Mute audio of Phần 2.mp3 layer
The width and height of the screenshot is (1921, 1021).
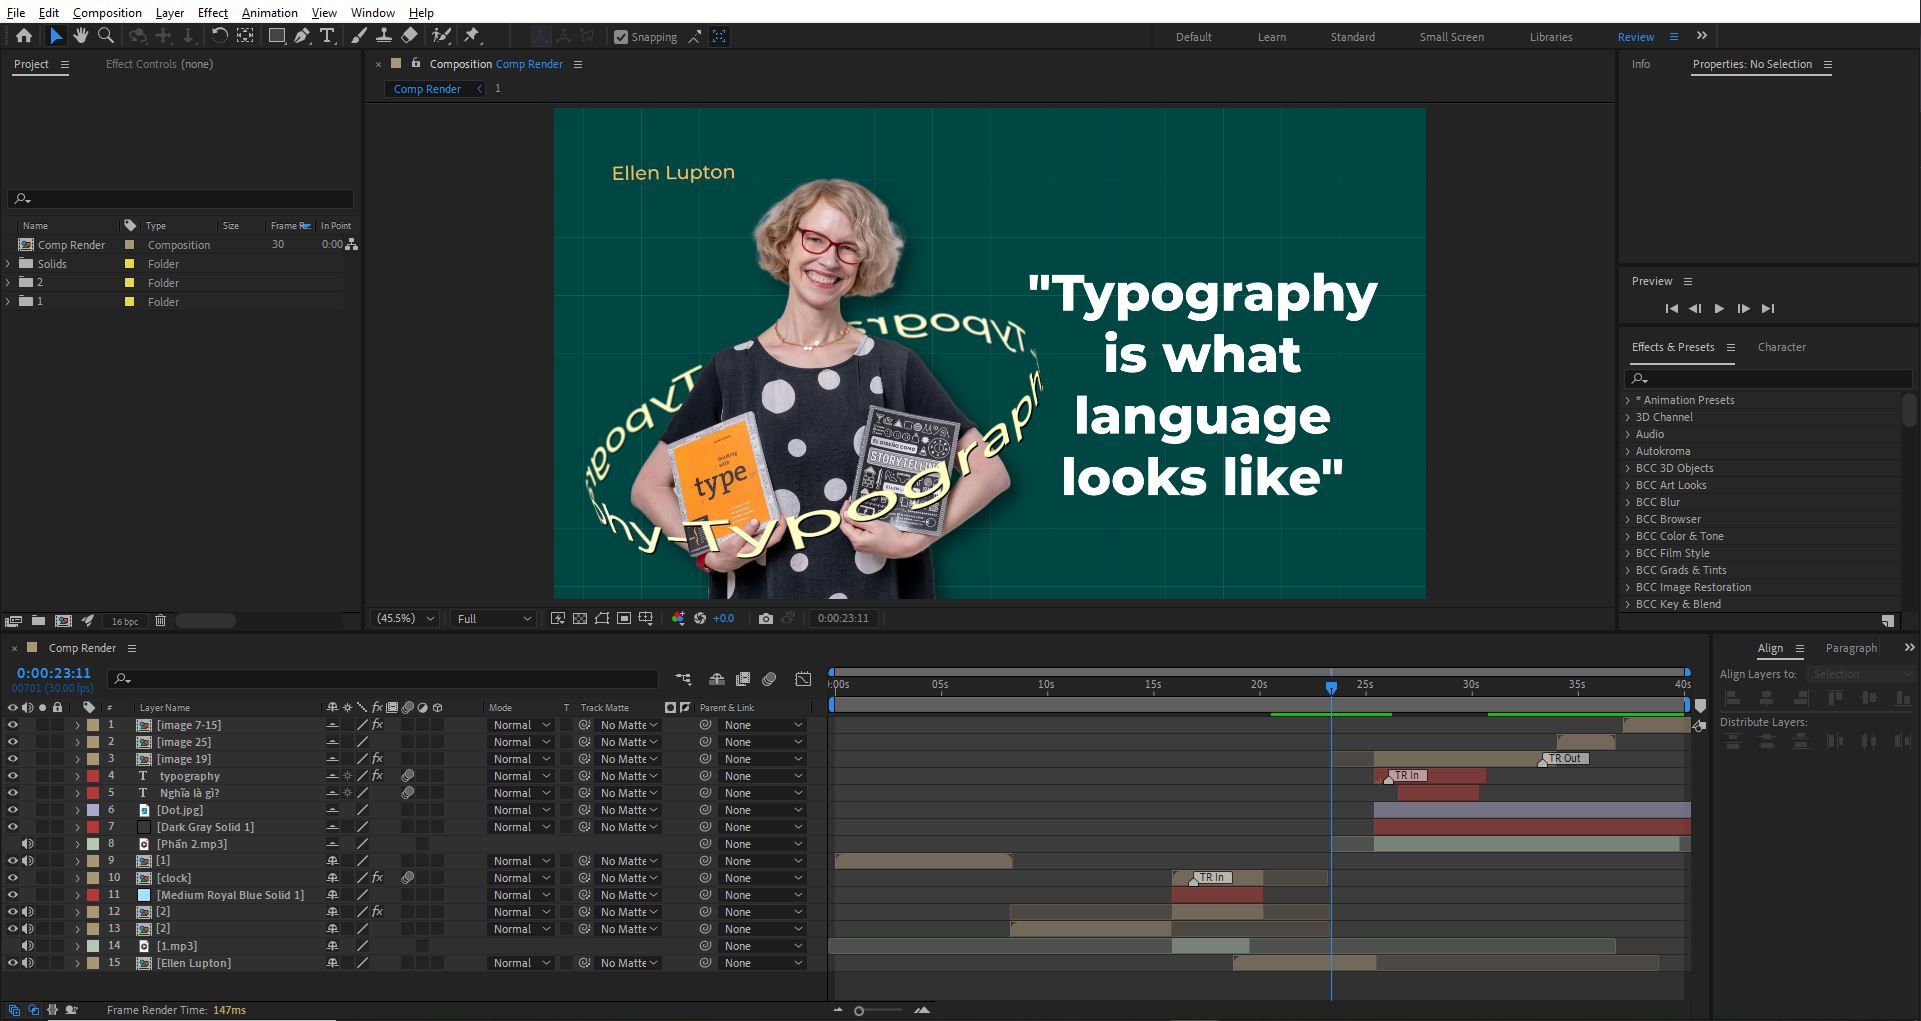(27, 844)
